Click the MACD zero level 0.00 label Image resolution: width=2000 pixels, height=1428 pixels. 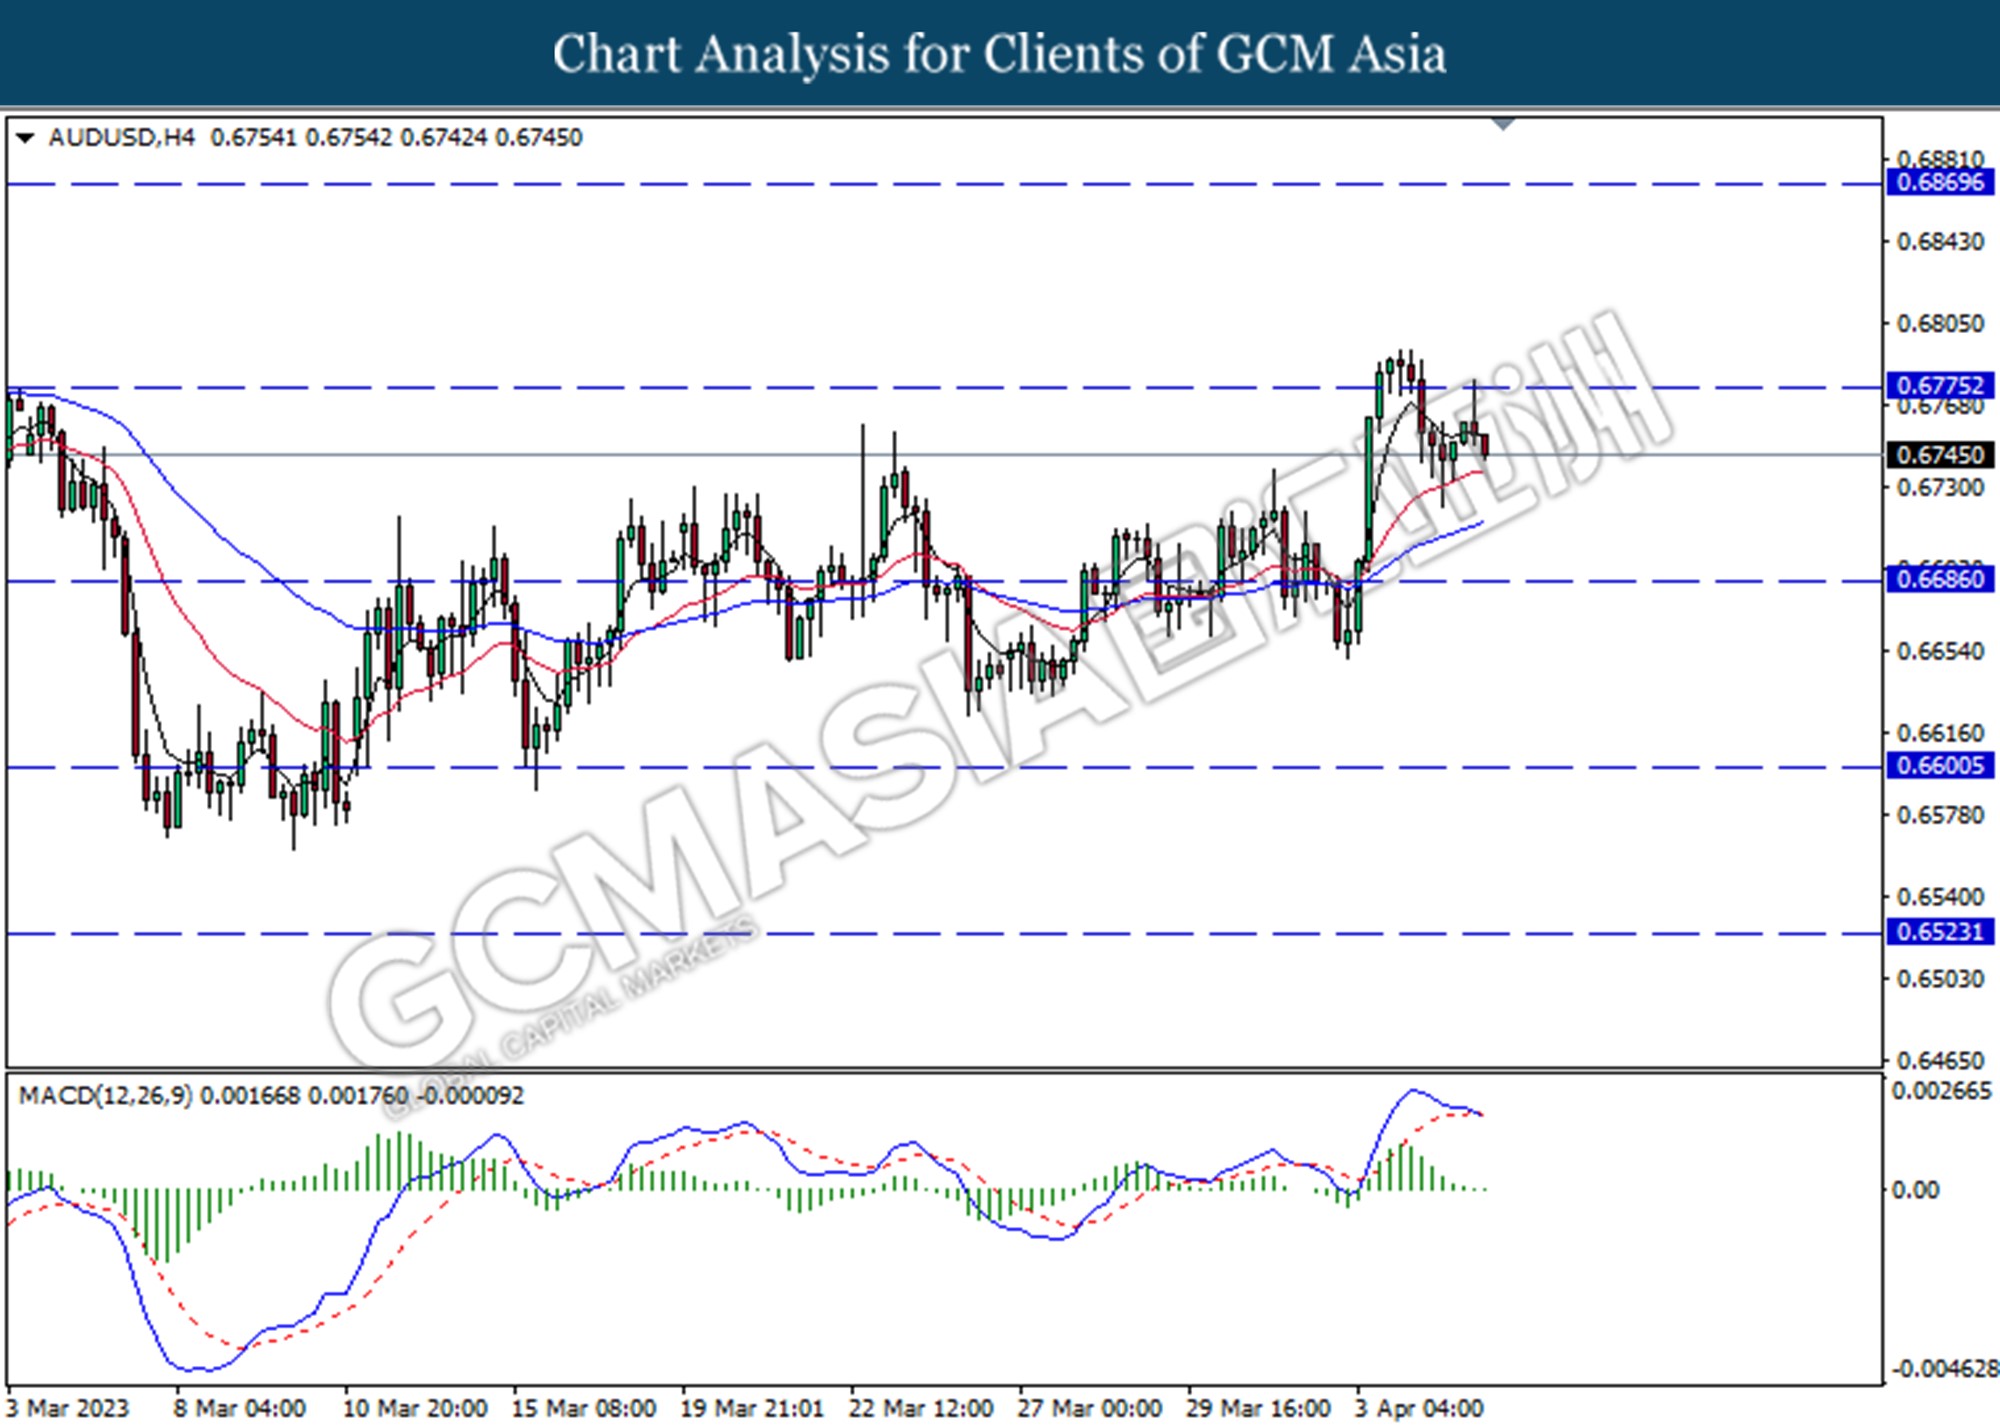pos(1915,1190)
